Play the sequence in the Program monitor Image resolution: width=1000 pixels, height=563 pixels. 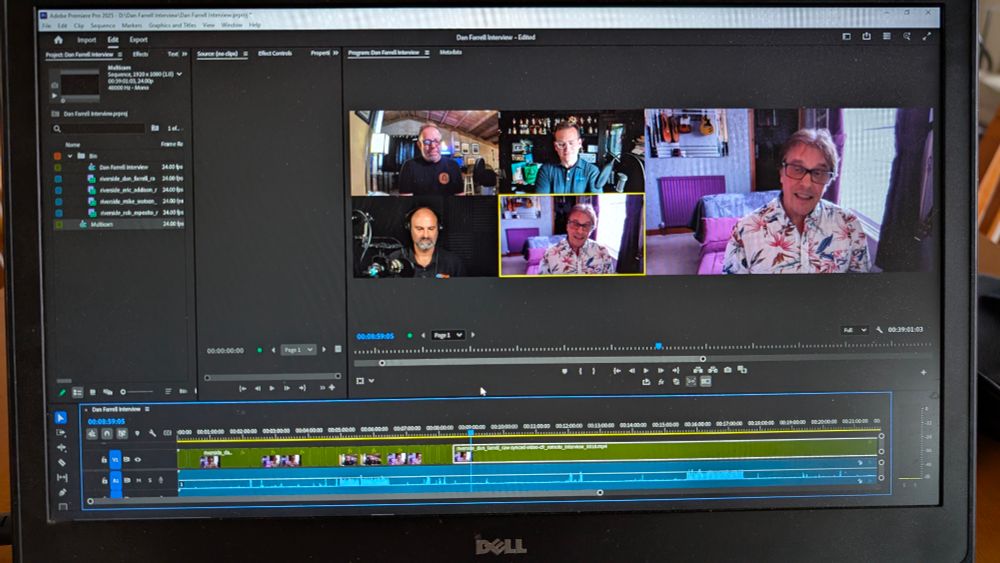(x=646, y=370)
